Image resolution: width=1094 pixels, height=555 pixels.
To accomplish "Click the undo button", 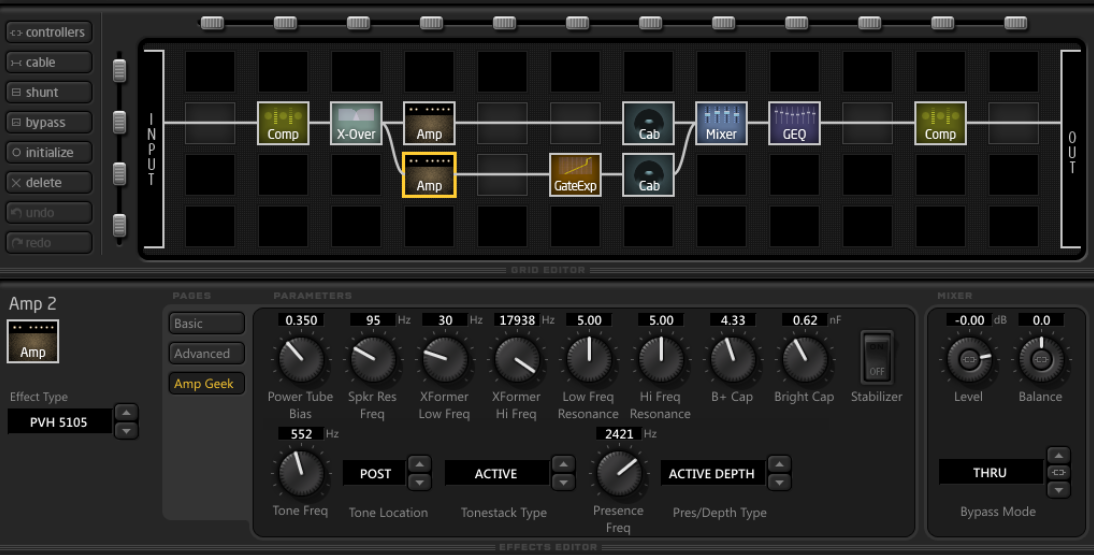I will [49, 212].
